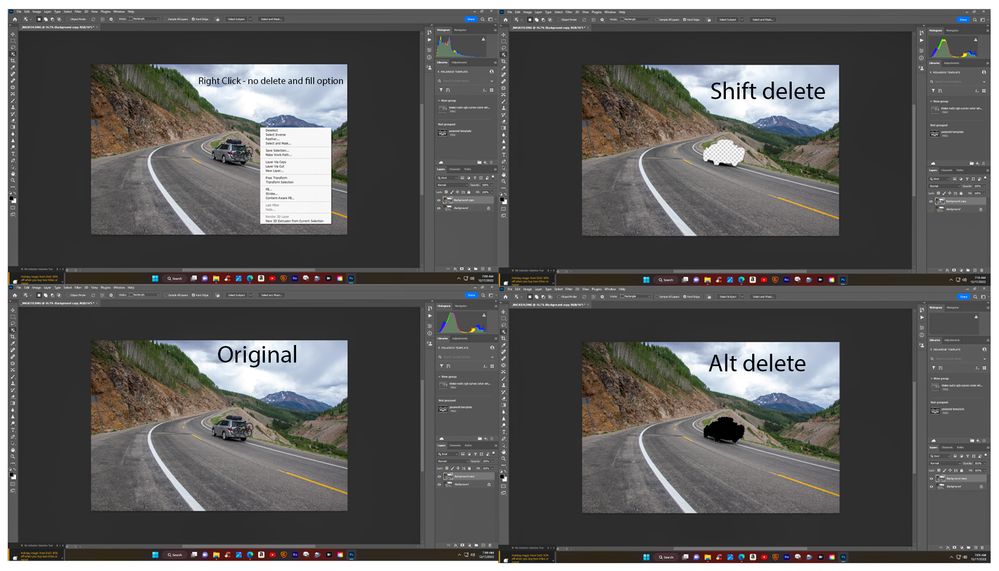Hide the Background copy layer in Original window

tap(439, 477)
